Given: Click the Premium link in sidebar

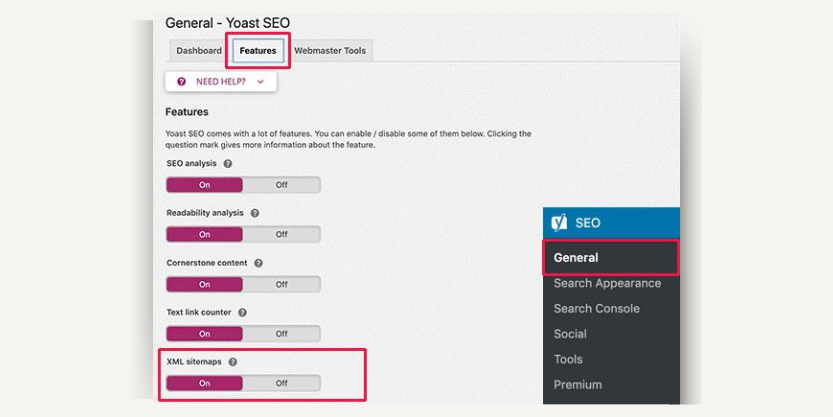Looking at the screenshot, I should click(x=577, y=385).
